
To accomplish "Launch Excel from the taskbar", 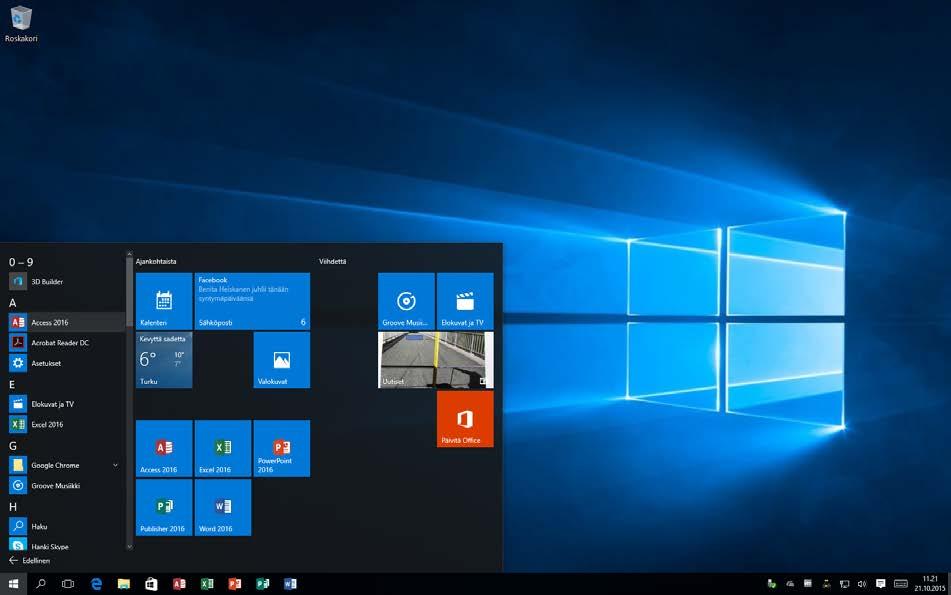I will coord(207,583).
